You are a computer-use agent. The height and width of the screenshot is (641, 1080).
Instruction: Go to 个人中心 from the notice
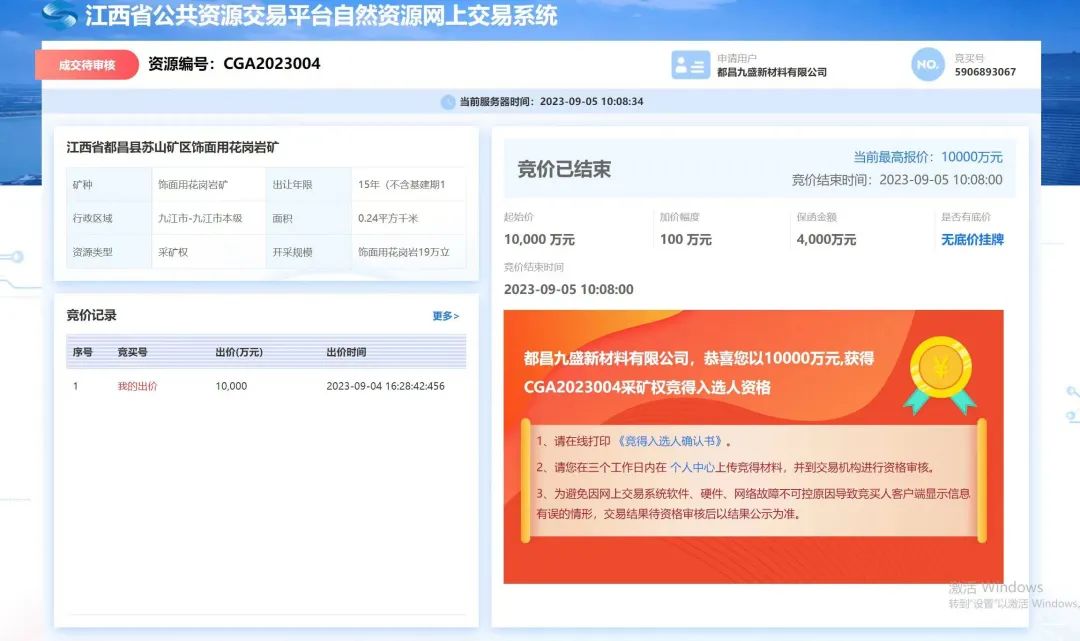click(696, 467)
